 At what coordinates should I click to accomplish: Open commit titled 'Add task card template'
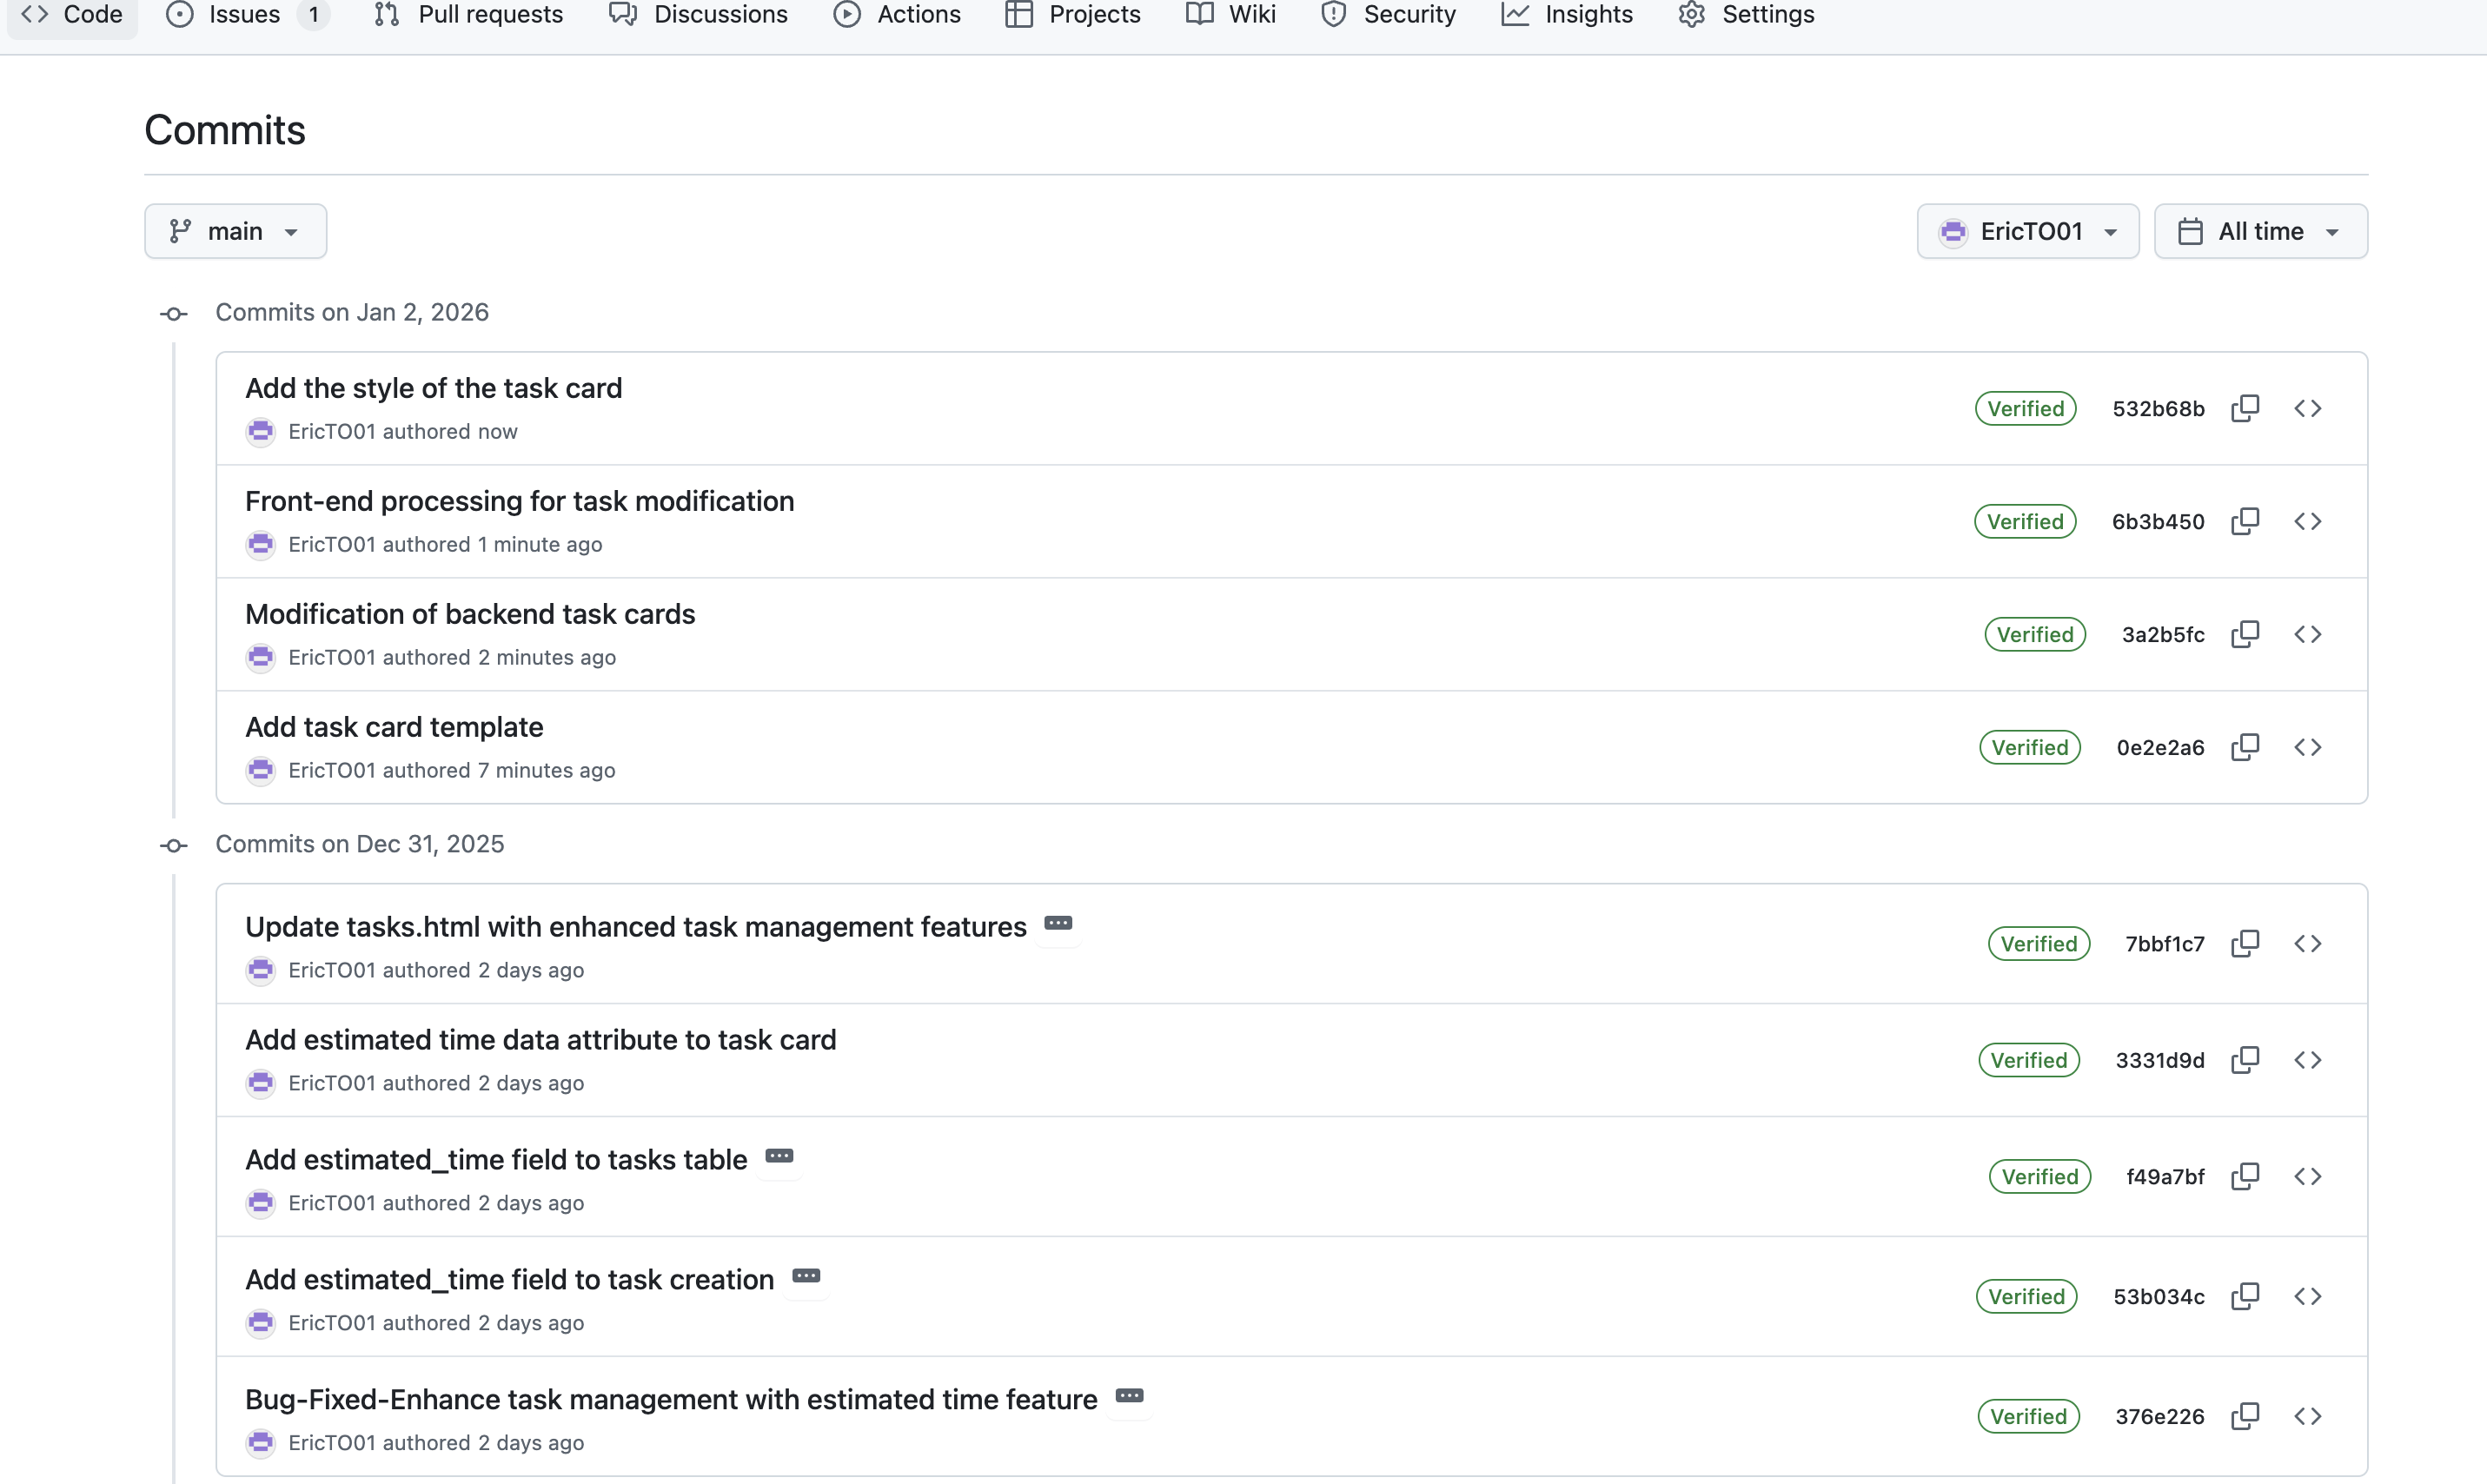[x=394, y=727]
